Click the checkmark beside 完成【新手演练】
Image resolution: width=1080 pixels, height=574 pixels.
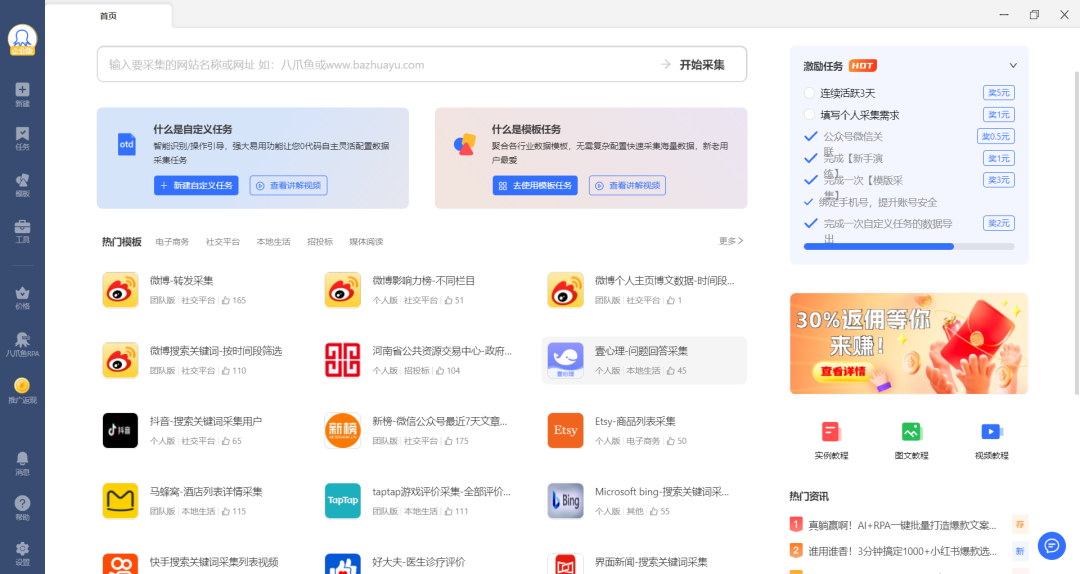[x=811, y=158]
